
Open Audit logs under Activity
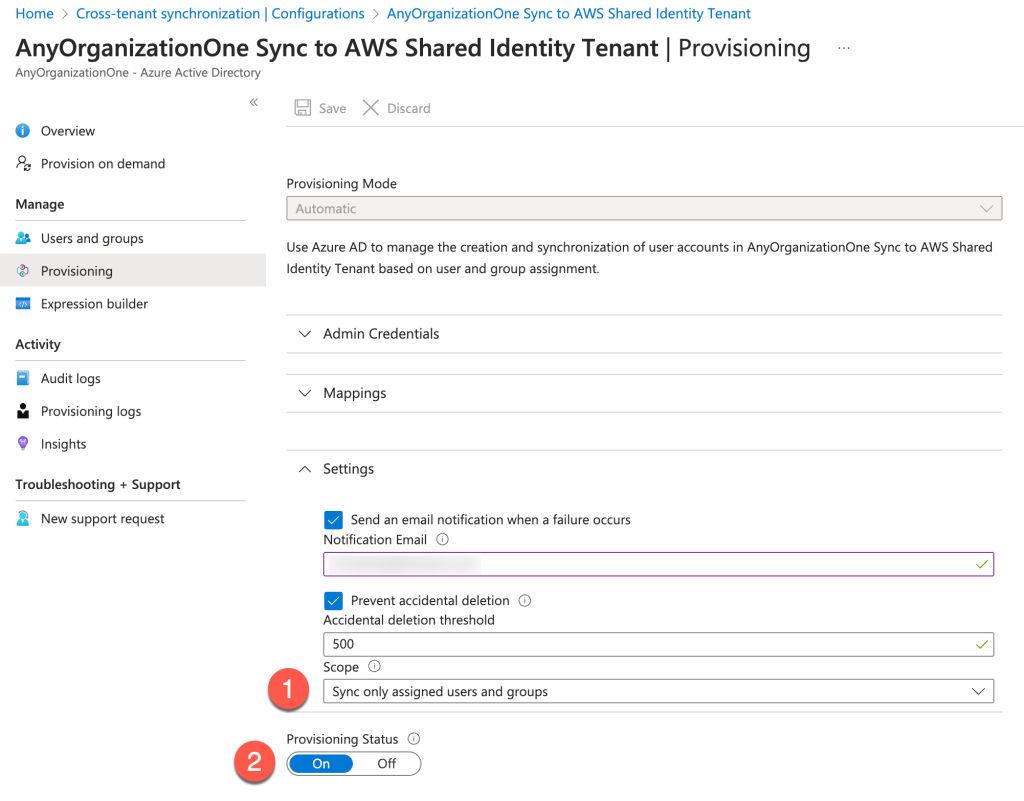[x=72, y=378]
